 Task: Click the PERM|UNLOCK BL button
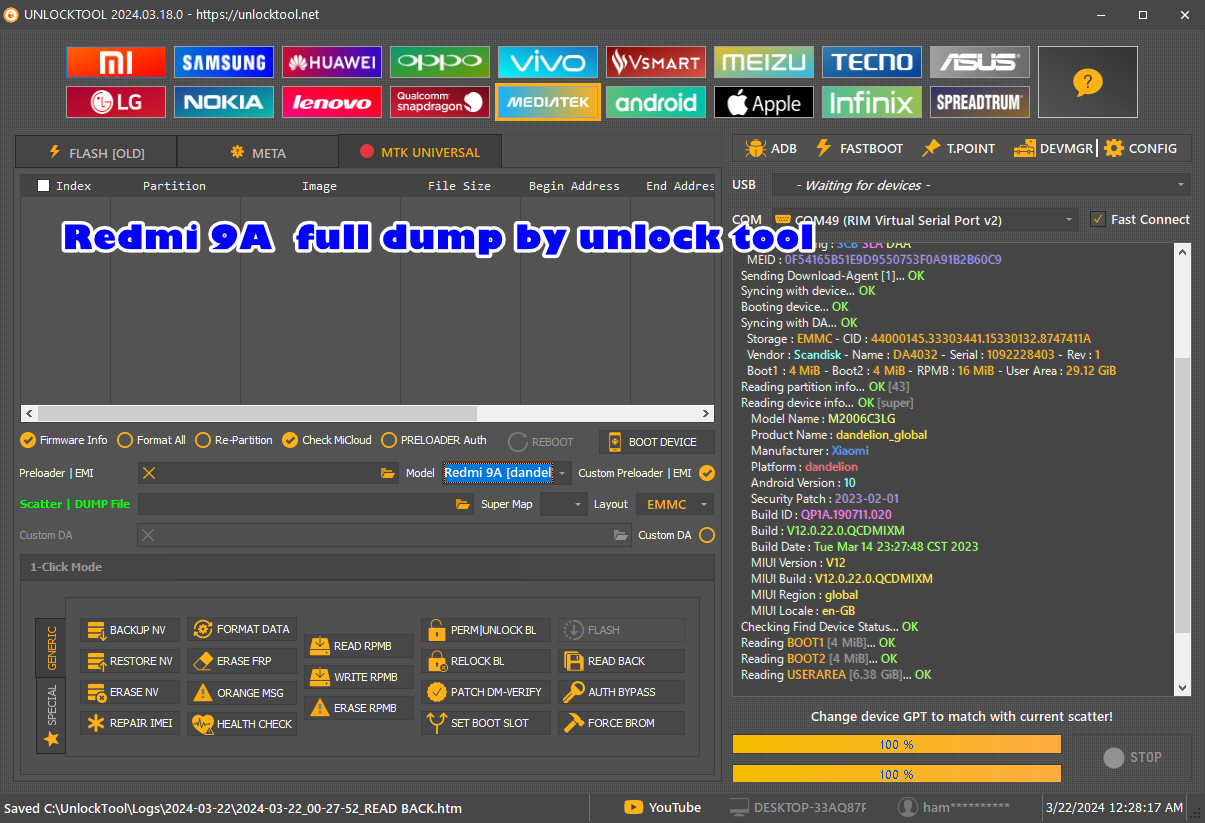[485, 630]
